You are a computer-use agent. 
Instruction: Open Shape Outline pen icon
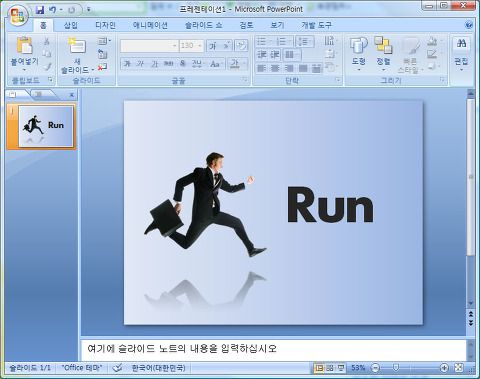coord(432,54)
